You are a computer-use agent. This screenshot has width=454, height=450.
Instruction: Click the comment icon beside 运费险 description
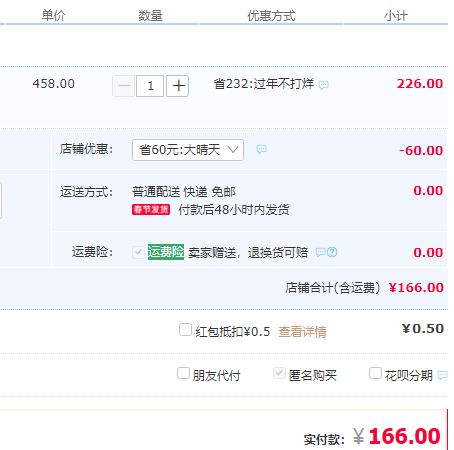pyautogui.click(x=320, y=252)
